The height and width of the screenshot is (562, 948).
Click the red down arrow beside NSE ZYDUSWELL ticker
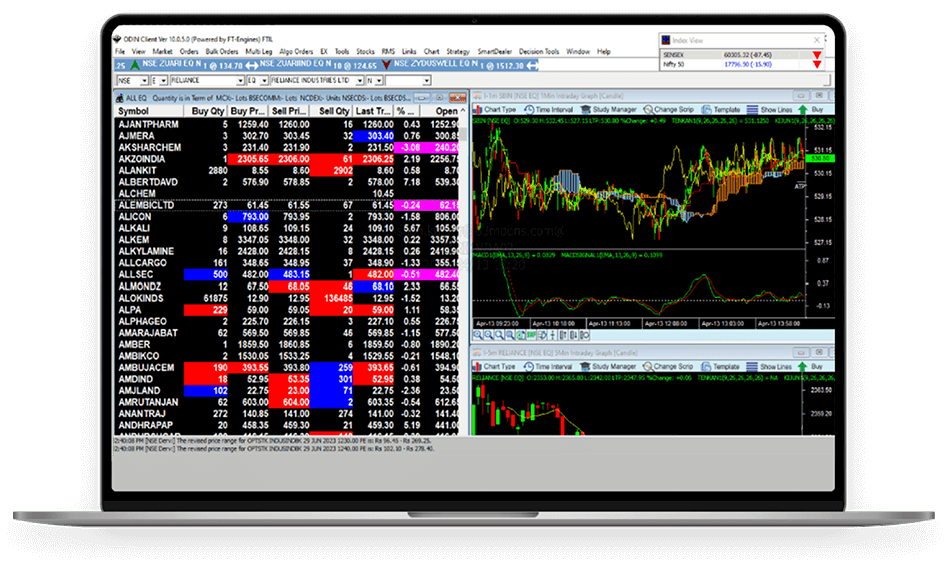click(x=386, y=65)
